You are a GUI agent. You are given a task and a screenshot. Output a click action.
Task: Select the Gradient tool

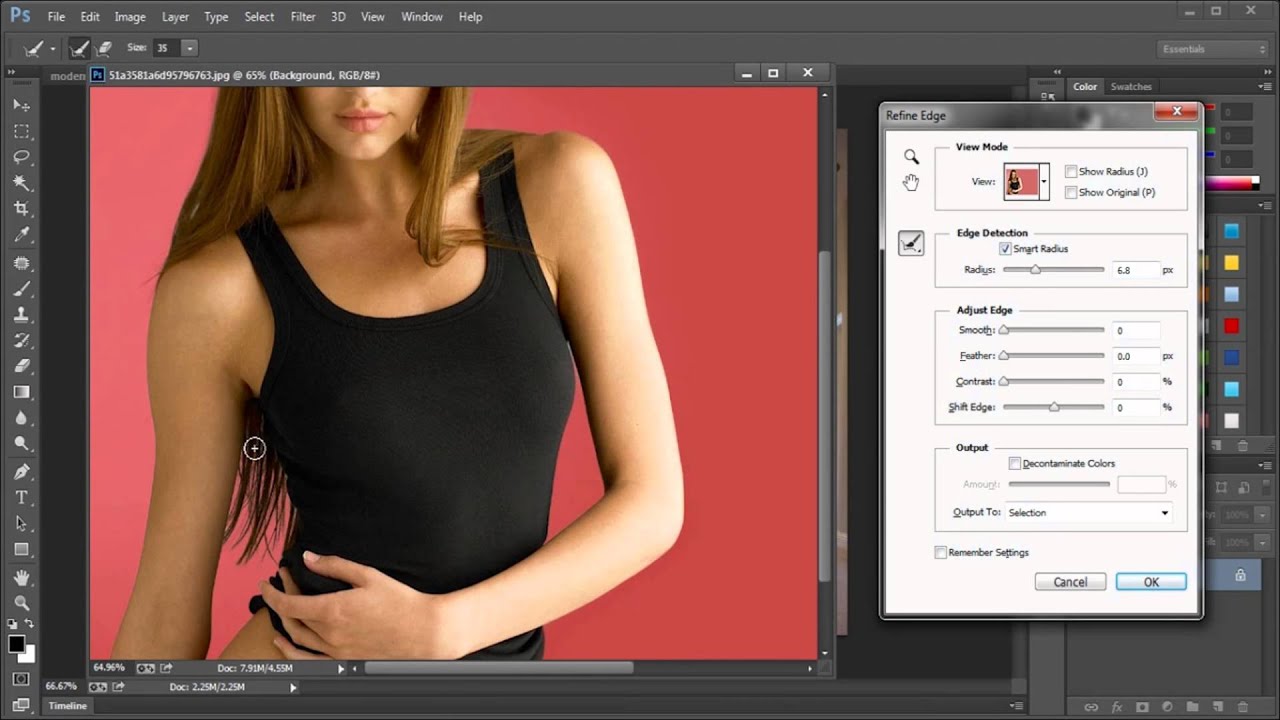[x=21, y=393]
